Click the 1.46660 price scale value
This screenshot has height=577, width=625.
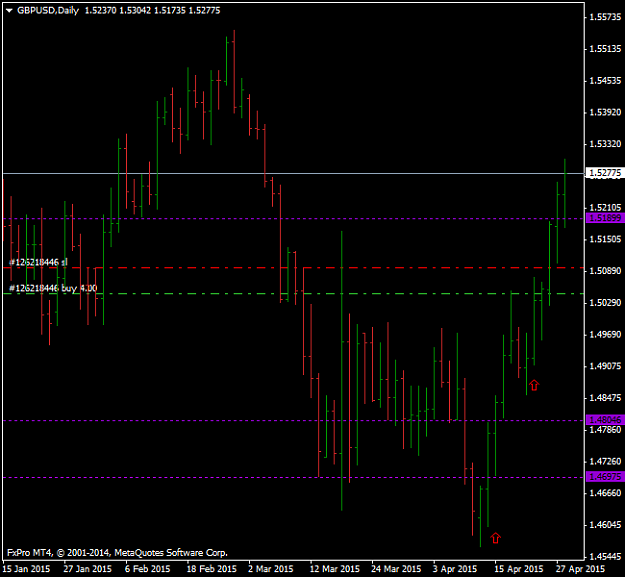pyautogui.click(x=605, y=493)
